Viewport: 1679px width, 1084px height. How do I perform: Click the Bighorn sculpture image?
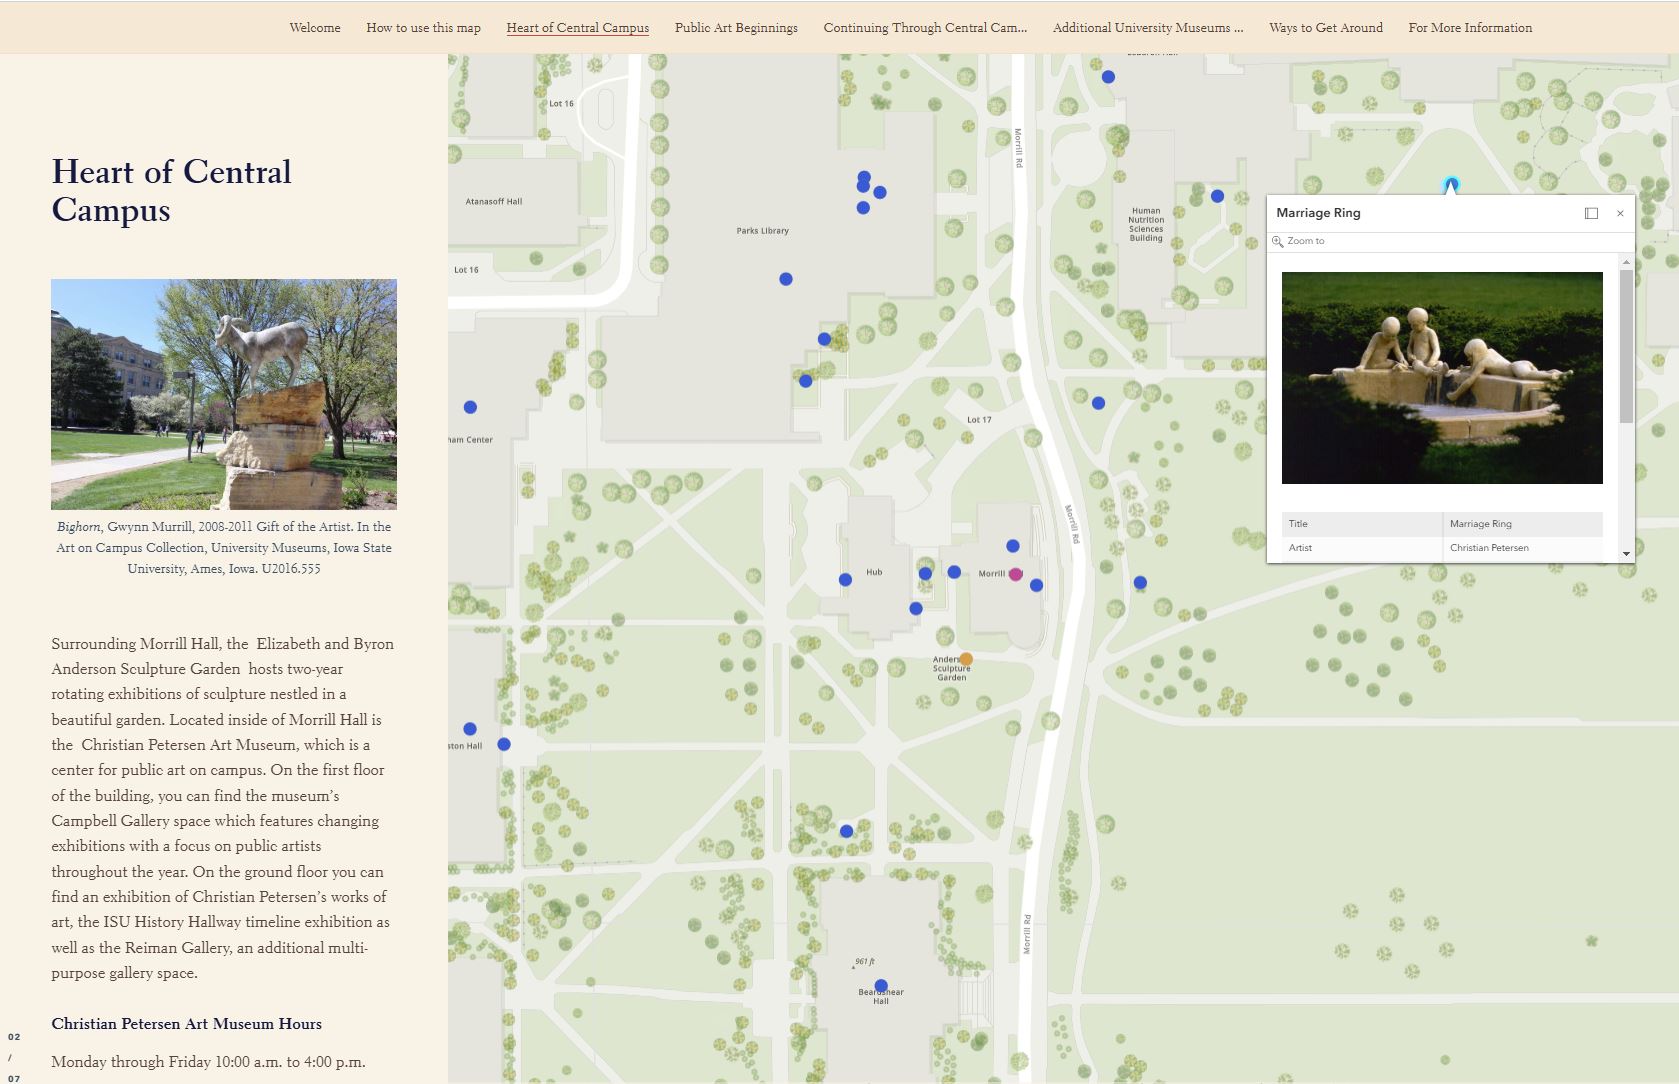point(224,394)
